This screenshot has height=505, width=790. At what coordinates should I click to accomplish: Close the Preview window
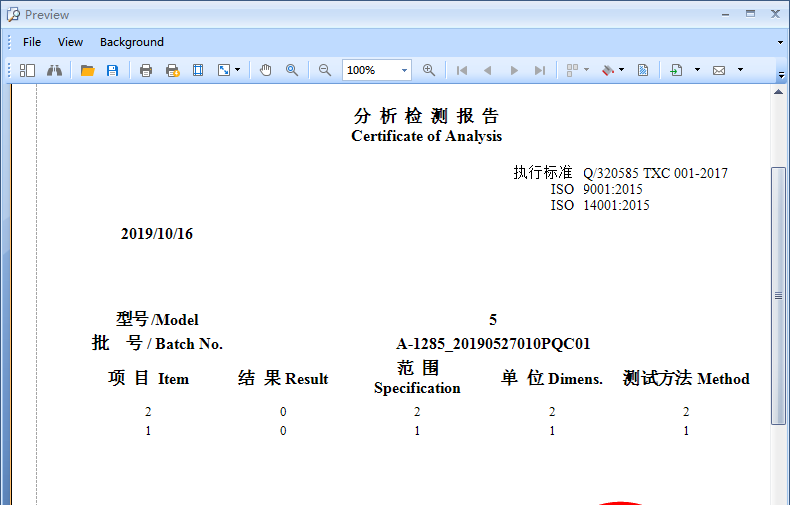[775, 14]
